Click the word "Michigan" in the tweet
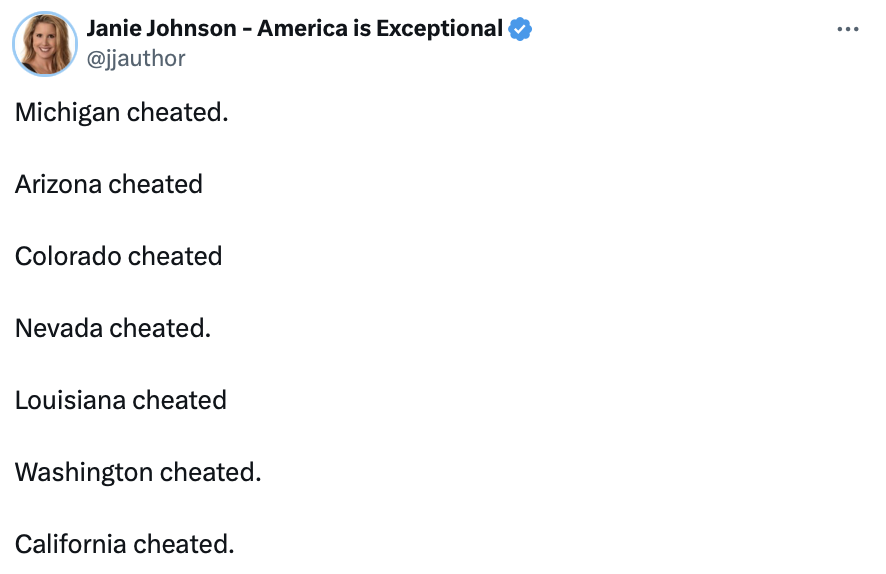This screenshot has width=886, height=574. [x=67, y=112]
